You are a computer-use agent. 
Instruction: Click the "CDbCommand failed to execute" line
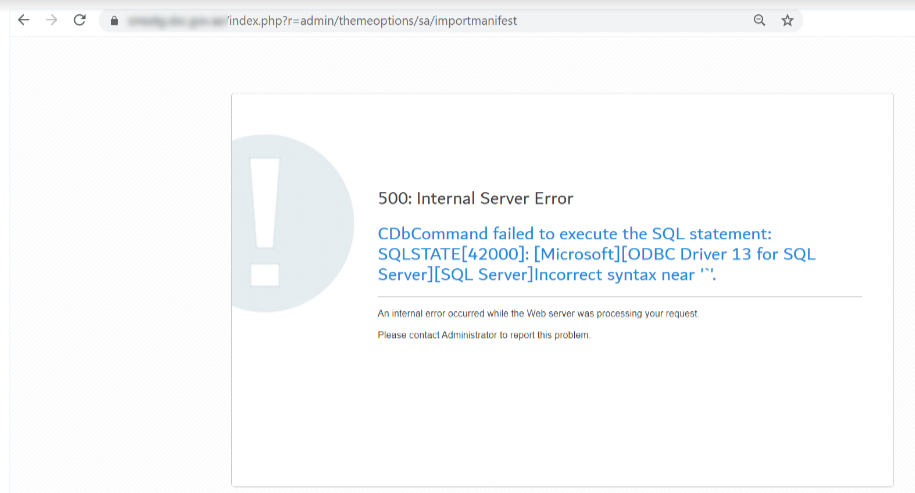574,234
